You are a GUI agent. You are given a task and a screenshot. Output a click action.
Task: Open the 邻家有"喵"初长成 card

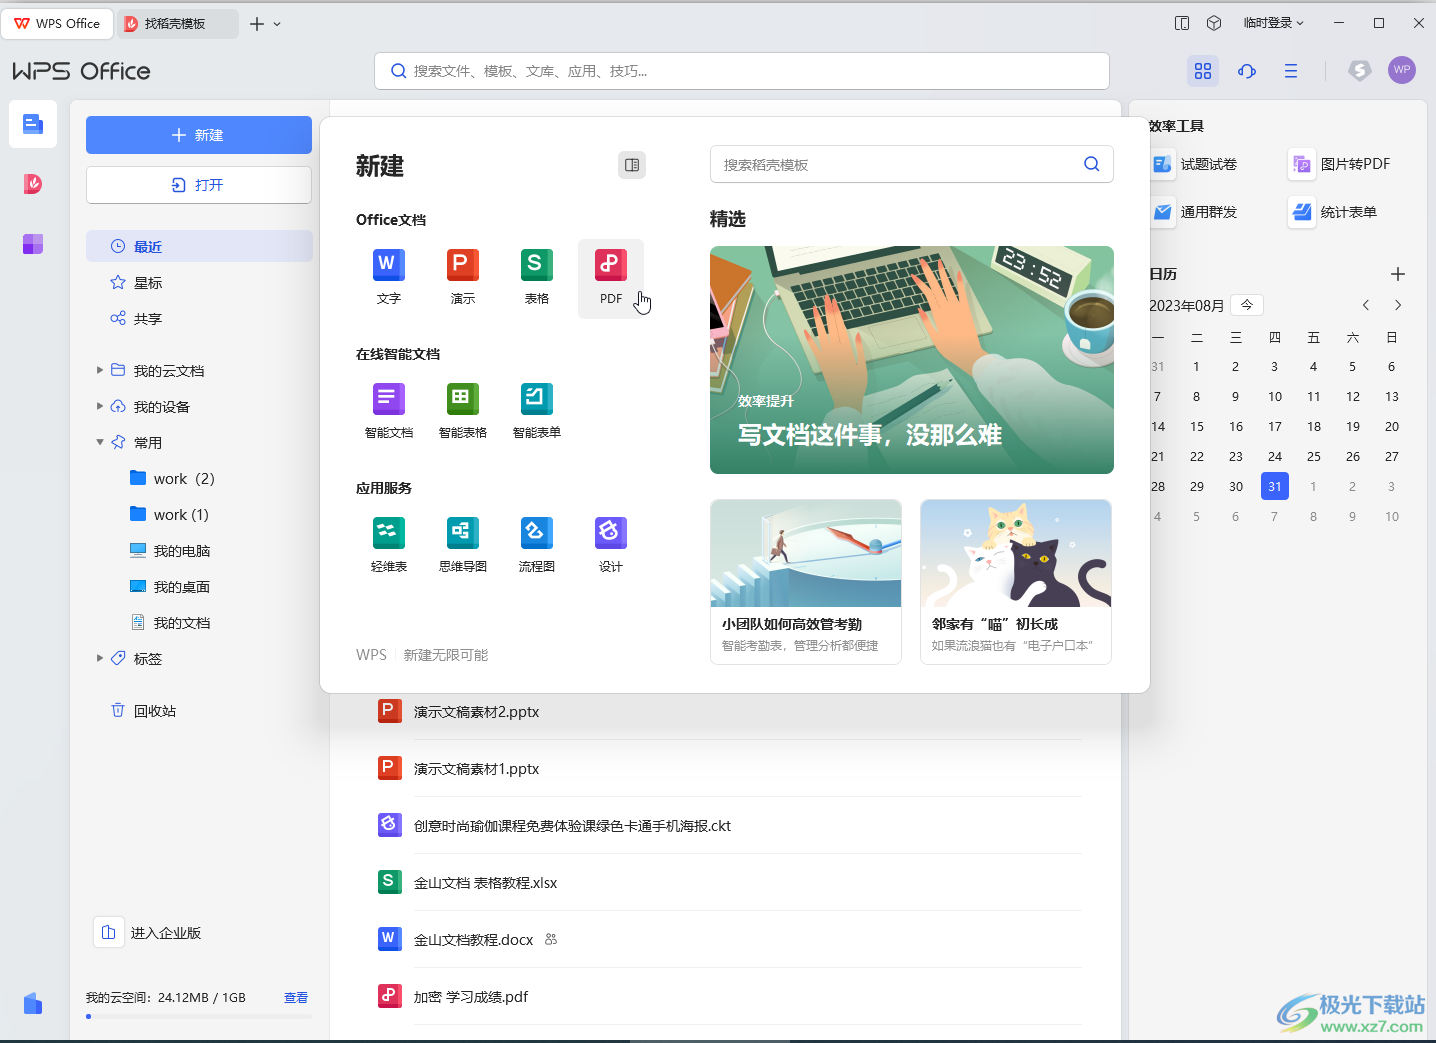pyautogui.click(x=1016, y=582)
